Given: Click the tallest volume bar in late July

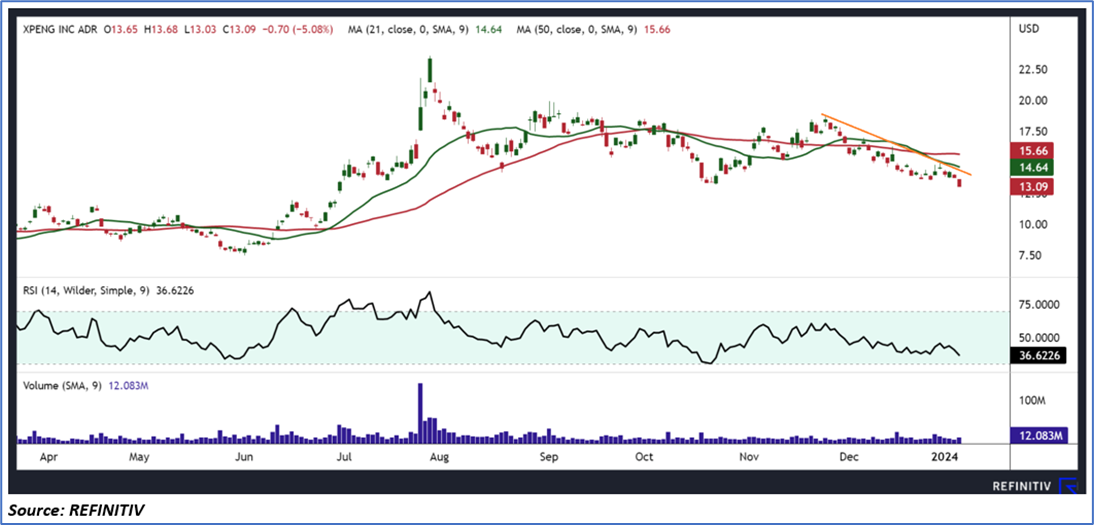Looking at the screenshot, I should 420,413.
